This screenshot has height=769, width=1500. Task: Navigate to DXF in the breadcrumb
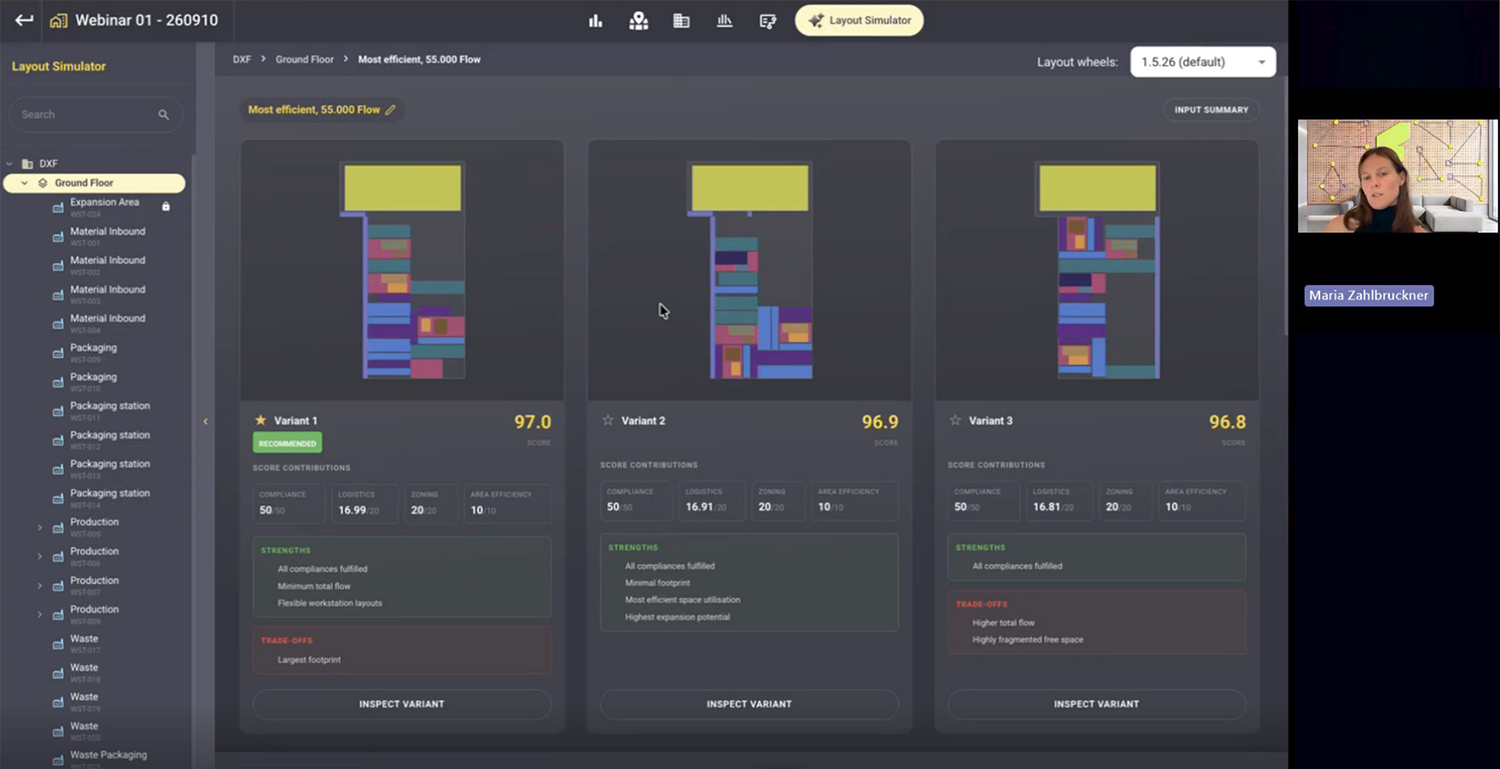(x=242, y=60)
